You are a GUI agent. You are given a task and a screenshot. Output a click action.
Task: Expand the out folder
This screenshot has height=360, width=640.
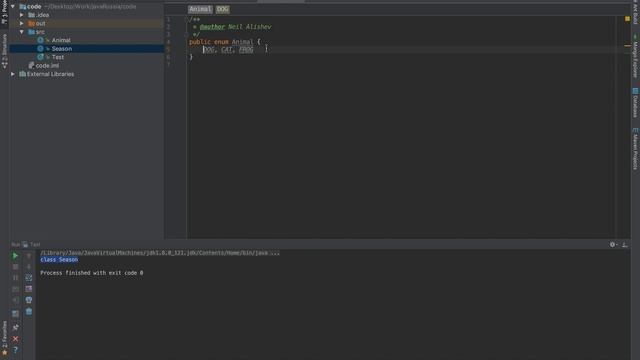[x=22, y=23]
